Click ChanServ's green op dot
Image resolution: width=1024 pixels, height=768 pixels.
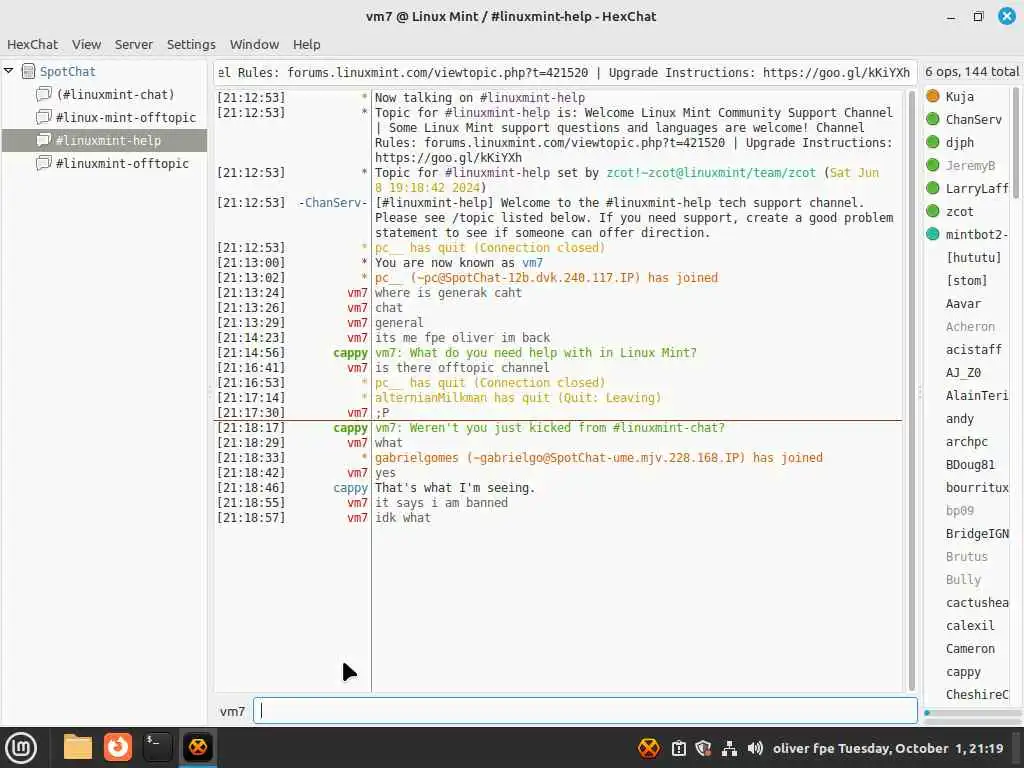[933, 119]
